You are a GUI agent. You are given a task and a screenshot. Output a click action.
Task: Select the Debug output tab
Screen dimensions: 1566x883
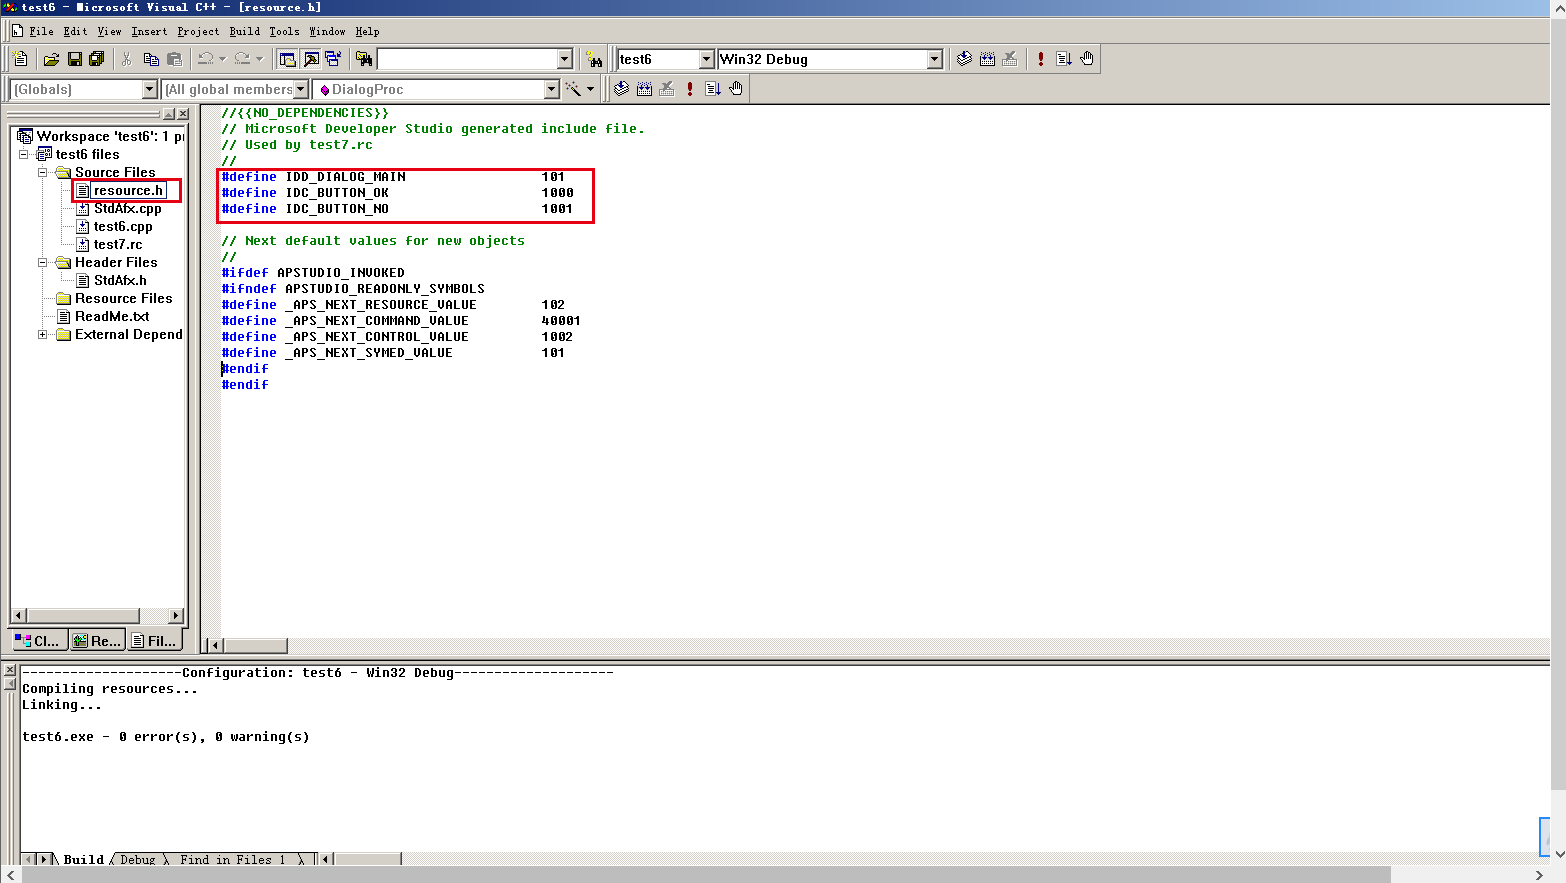[138, 859]
